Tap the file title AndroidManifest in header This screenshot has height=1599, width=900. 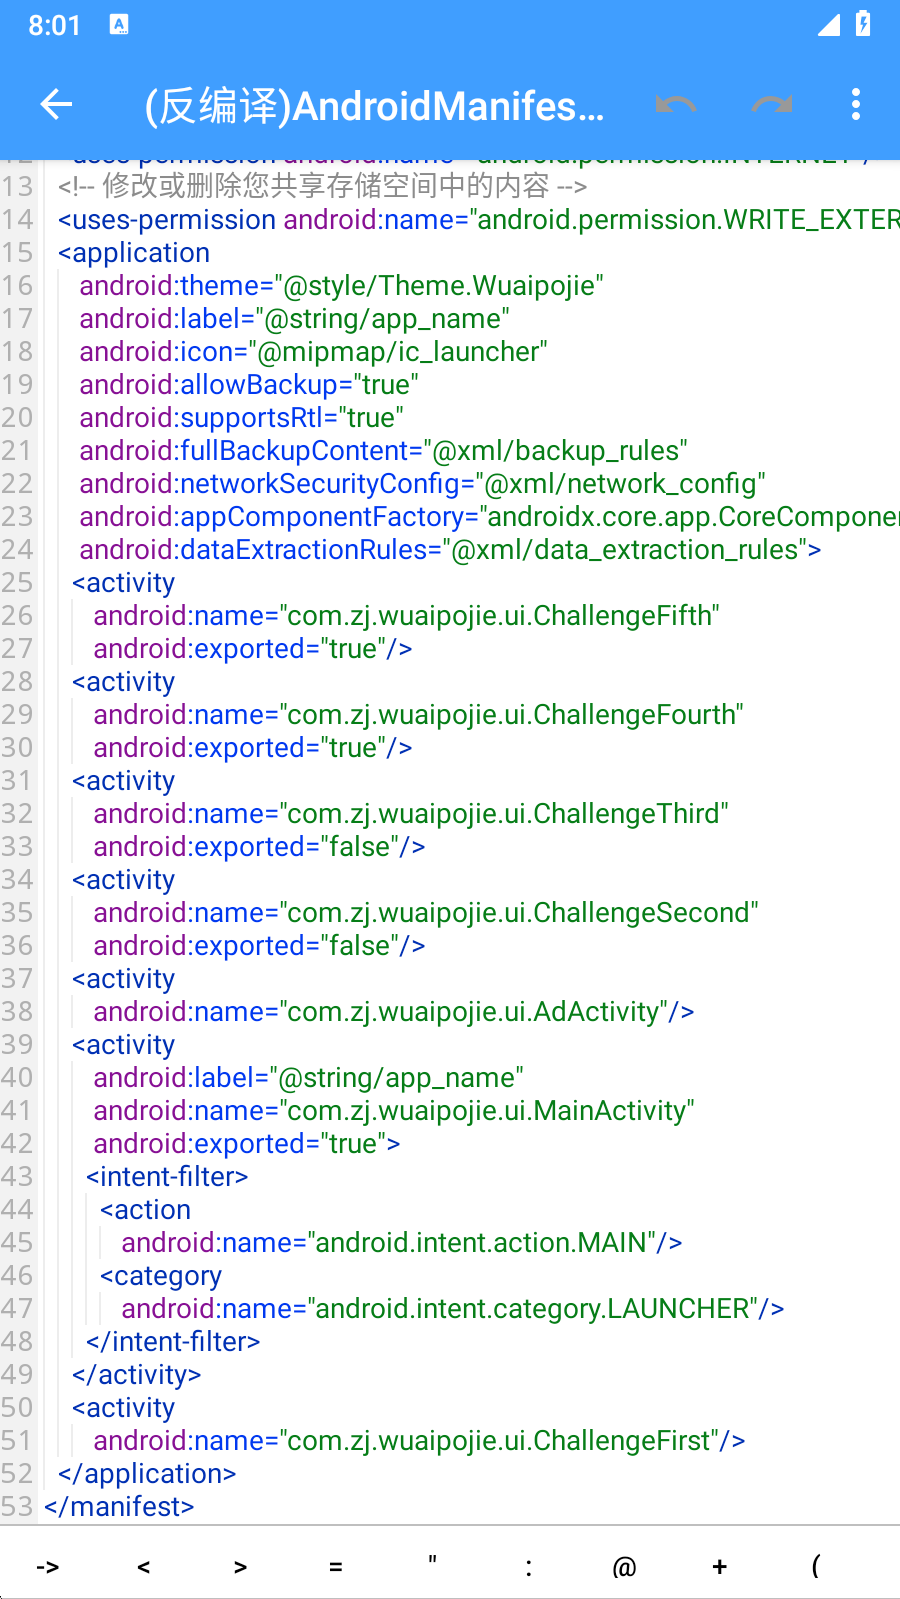tap(375, 106)
